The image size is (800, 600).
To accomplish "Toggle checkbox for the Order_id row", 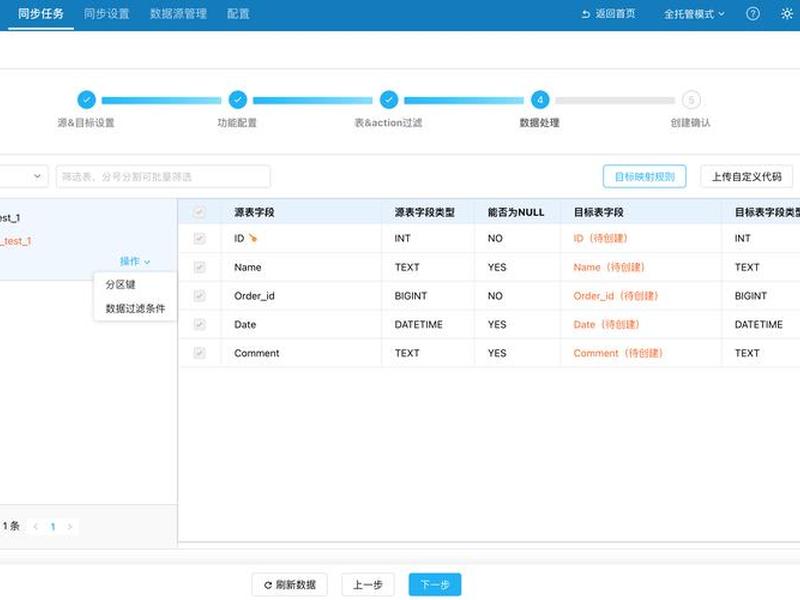I will (199, 295).
